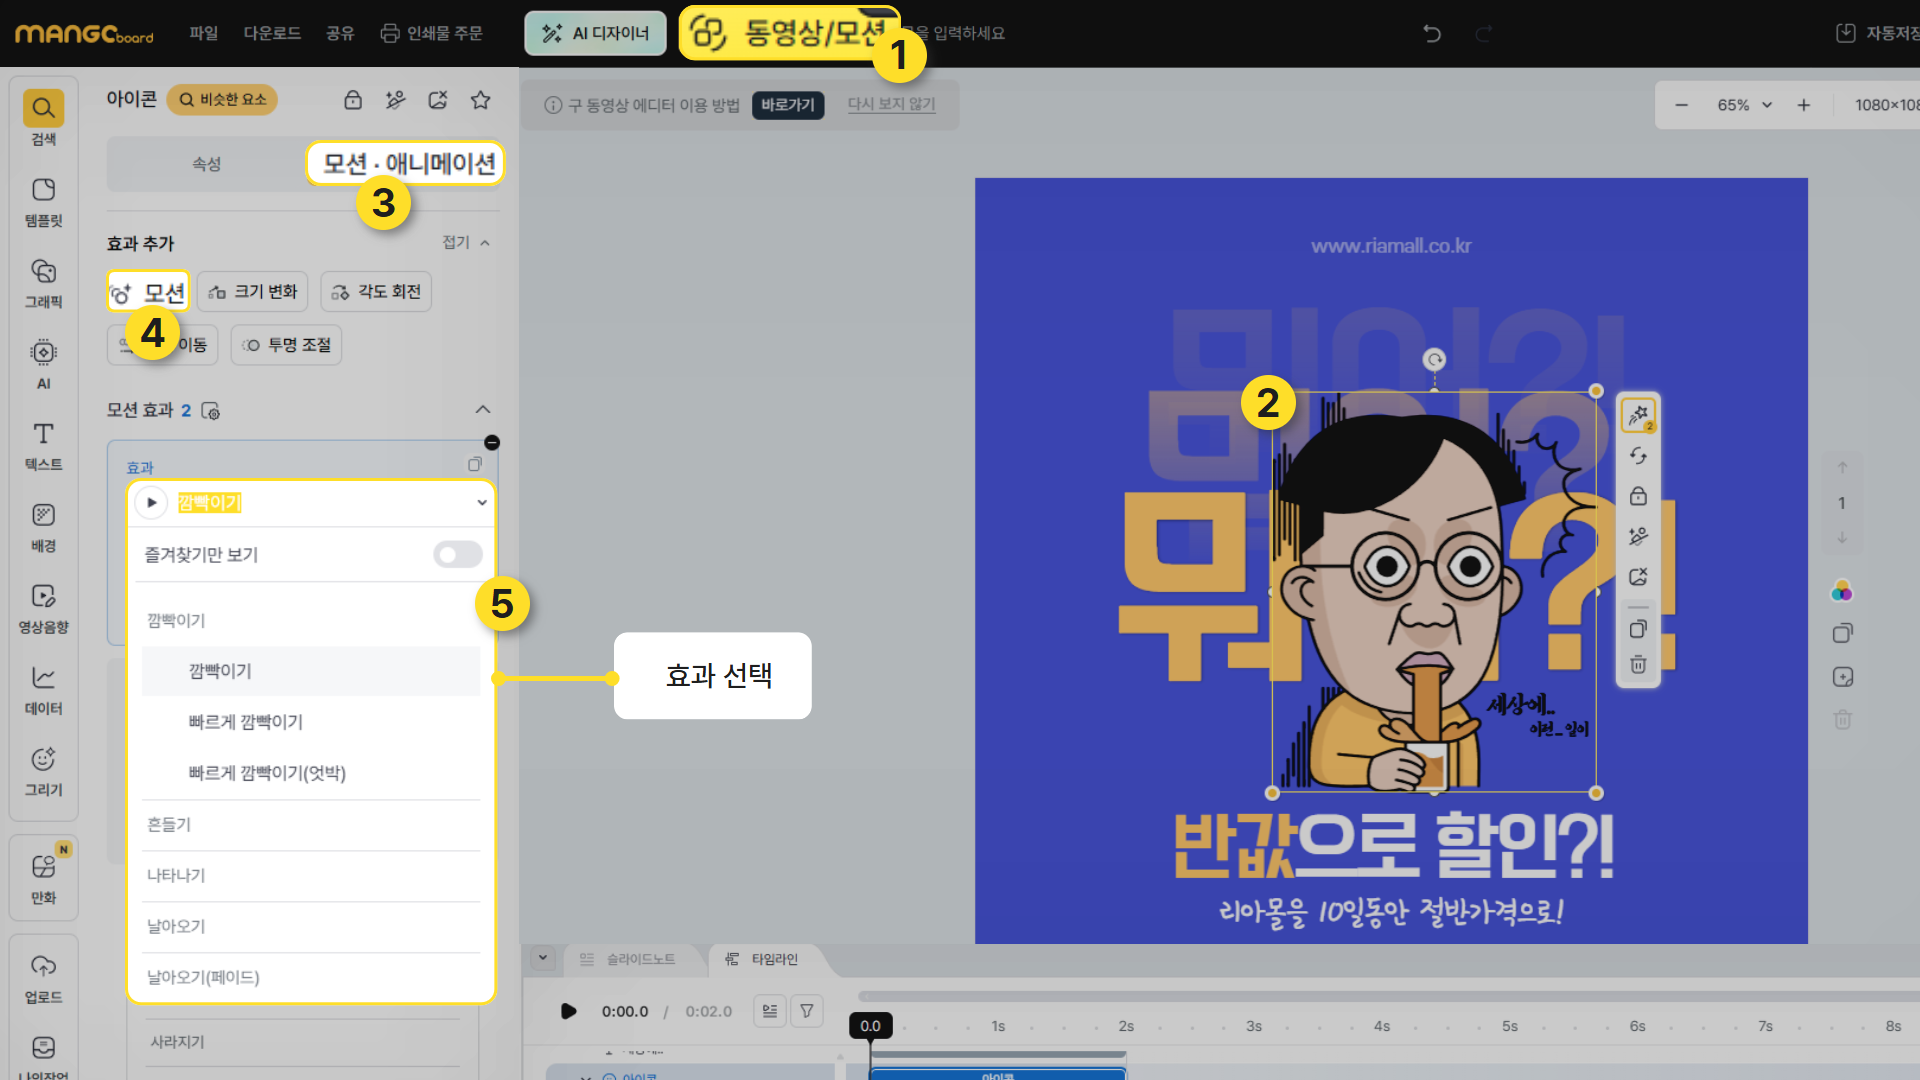Click the 동영상/모션 mode button
The image size is (1920, 1080).
coord(789,33)
